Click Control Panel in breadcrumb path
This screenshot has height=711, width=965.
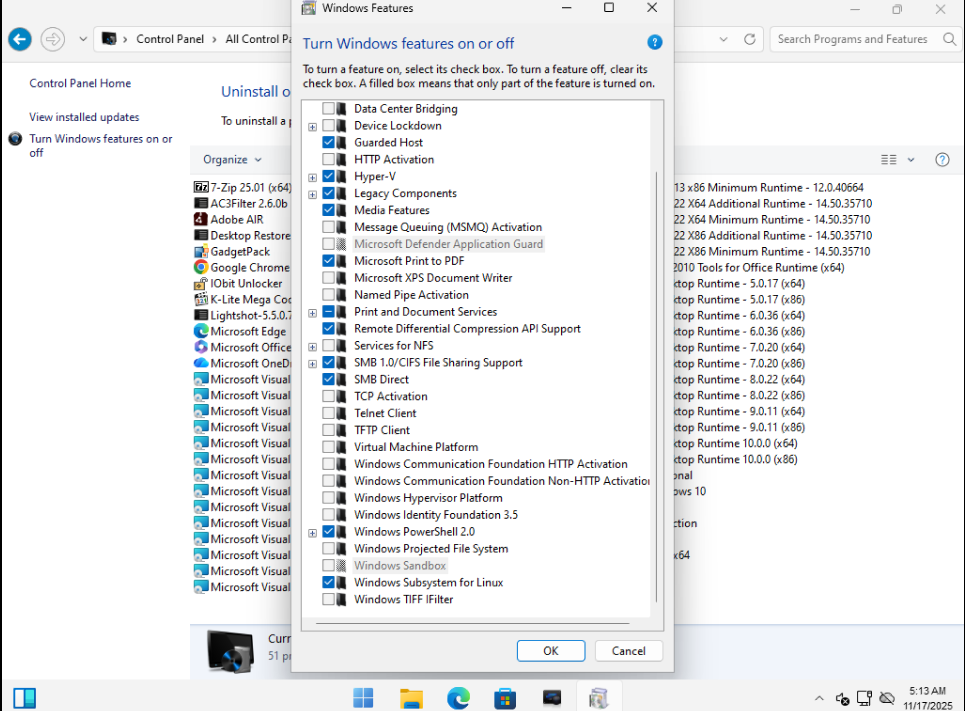click(169, 39)
